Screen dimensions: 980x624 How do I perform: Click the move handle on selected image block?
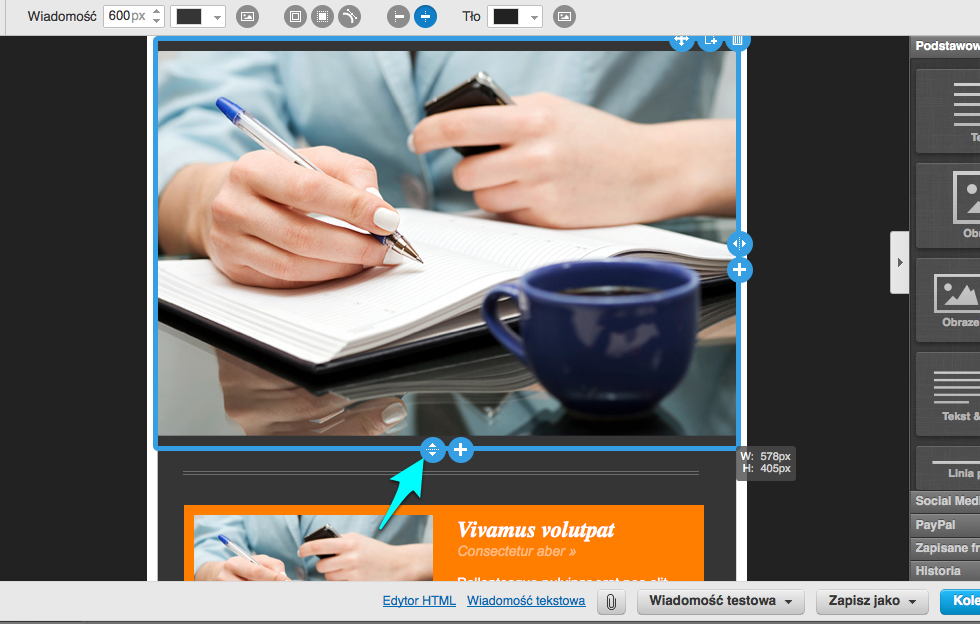682,41
